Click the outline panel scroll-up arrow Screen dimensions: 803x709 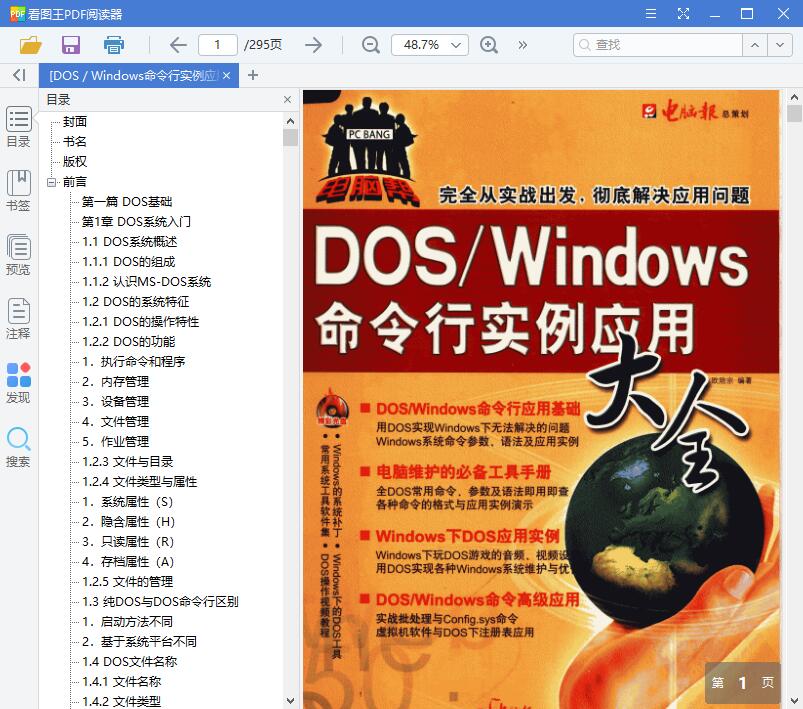click(x=290, y=121)
